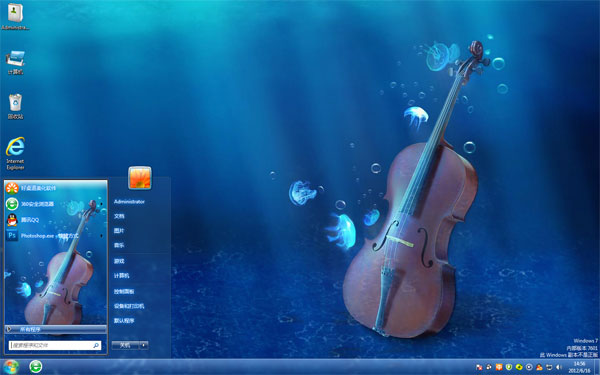Image resolution: width=600 pixels, height=375 pixels.
Task: Open the 回收站 recycle bin icon
Action: point(15,106)
